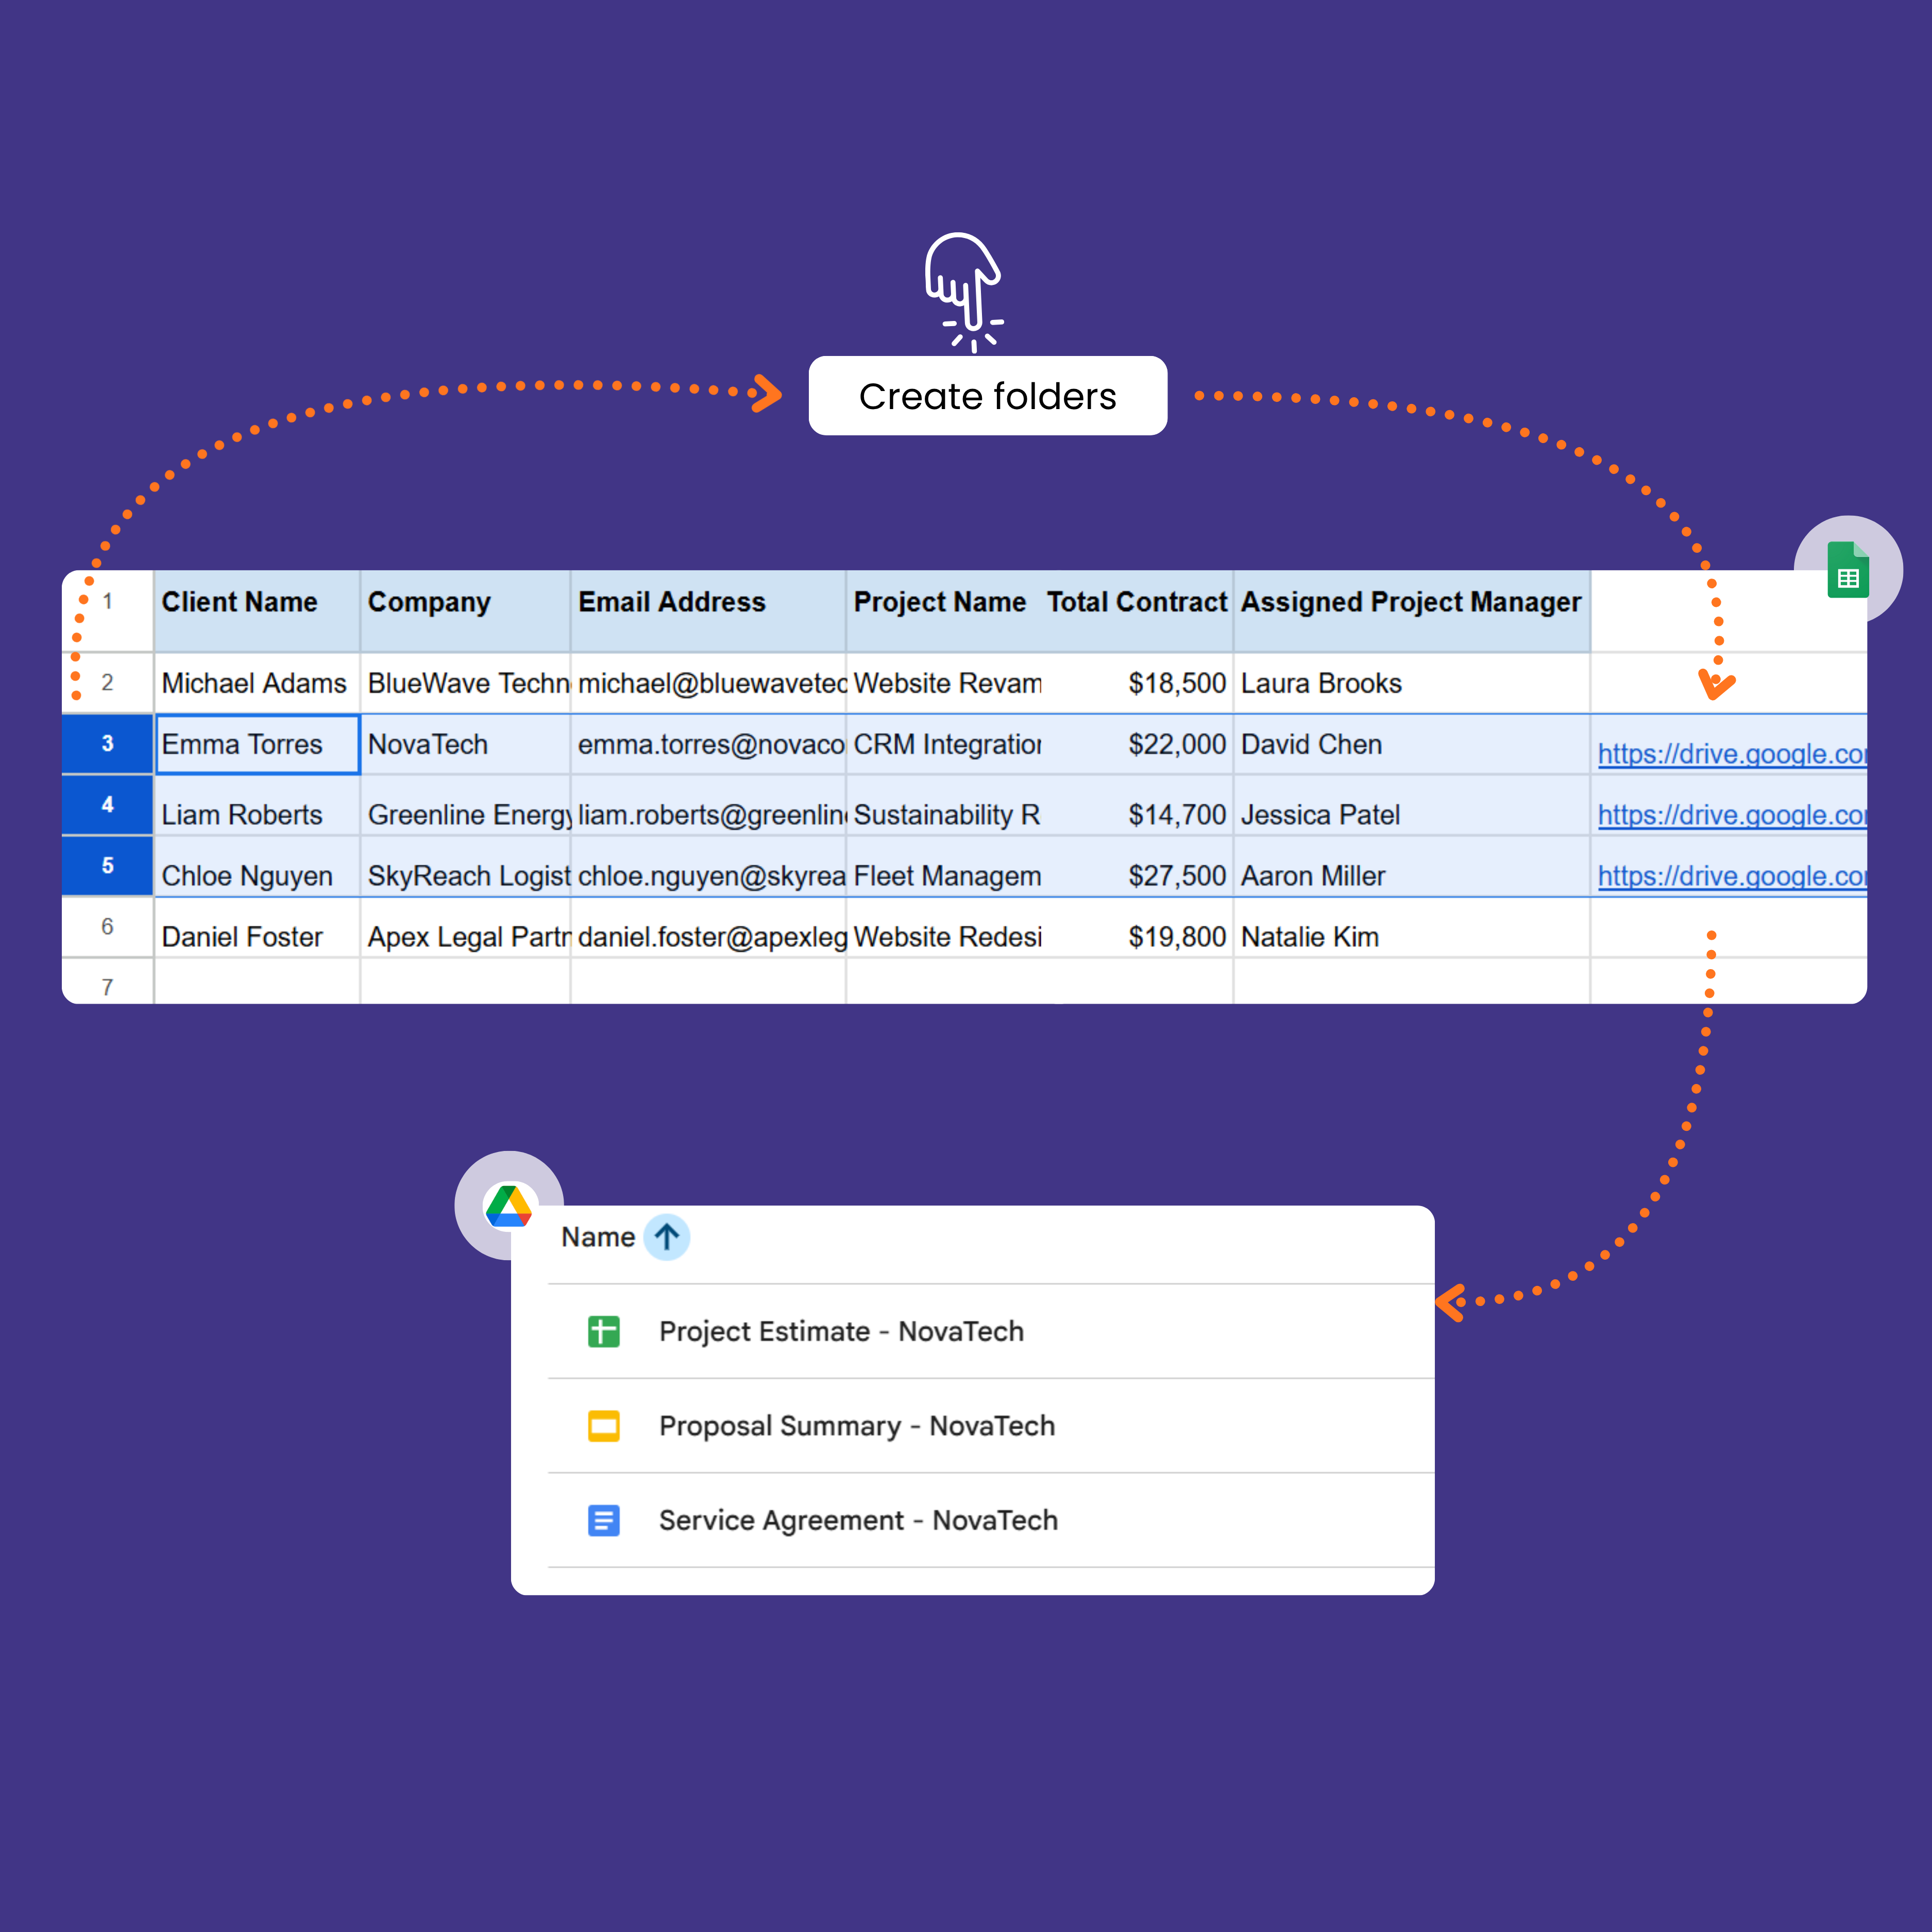
Task: Click the Google Sheets logo icon
Action: (x=1847, y=570)
